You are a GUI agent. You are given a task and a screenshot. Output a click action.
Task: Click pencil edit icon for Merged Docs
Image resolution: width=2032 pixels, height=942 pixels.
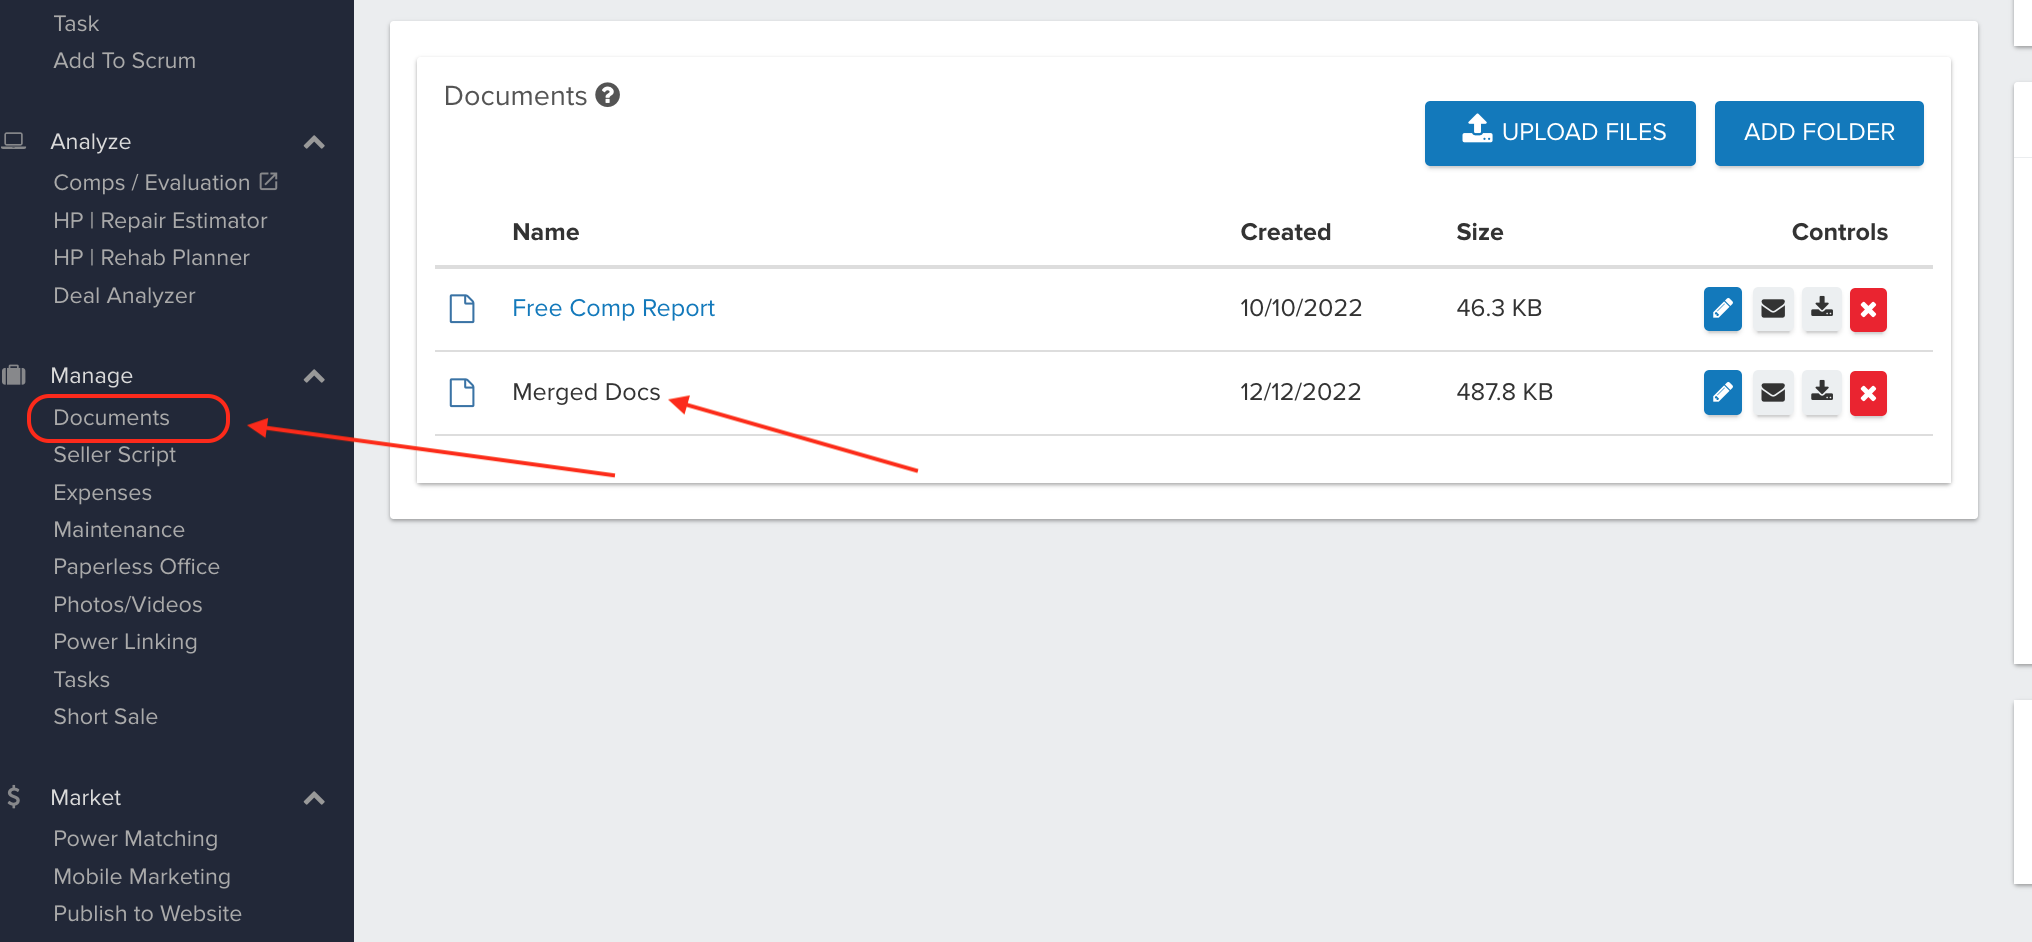point(1722,393)
